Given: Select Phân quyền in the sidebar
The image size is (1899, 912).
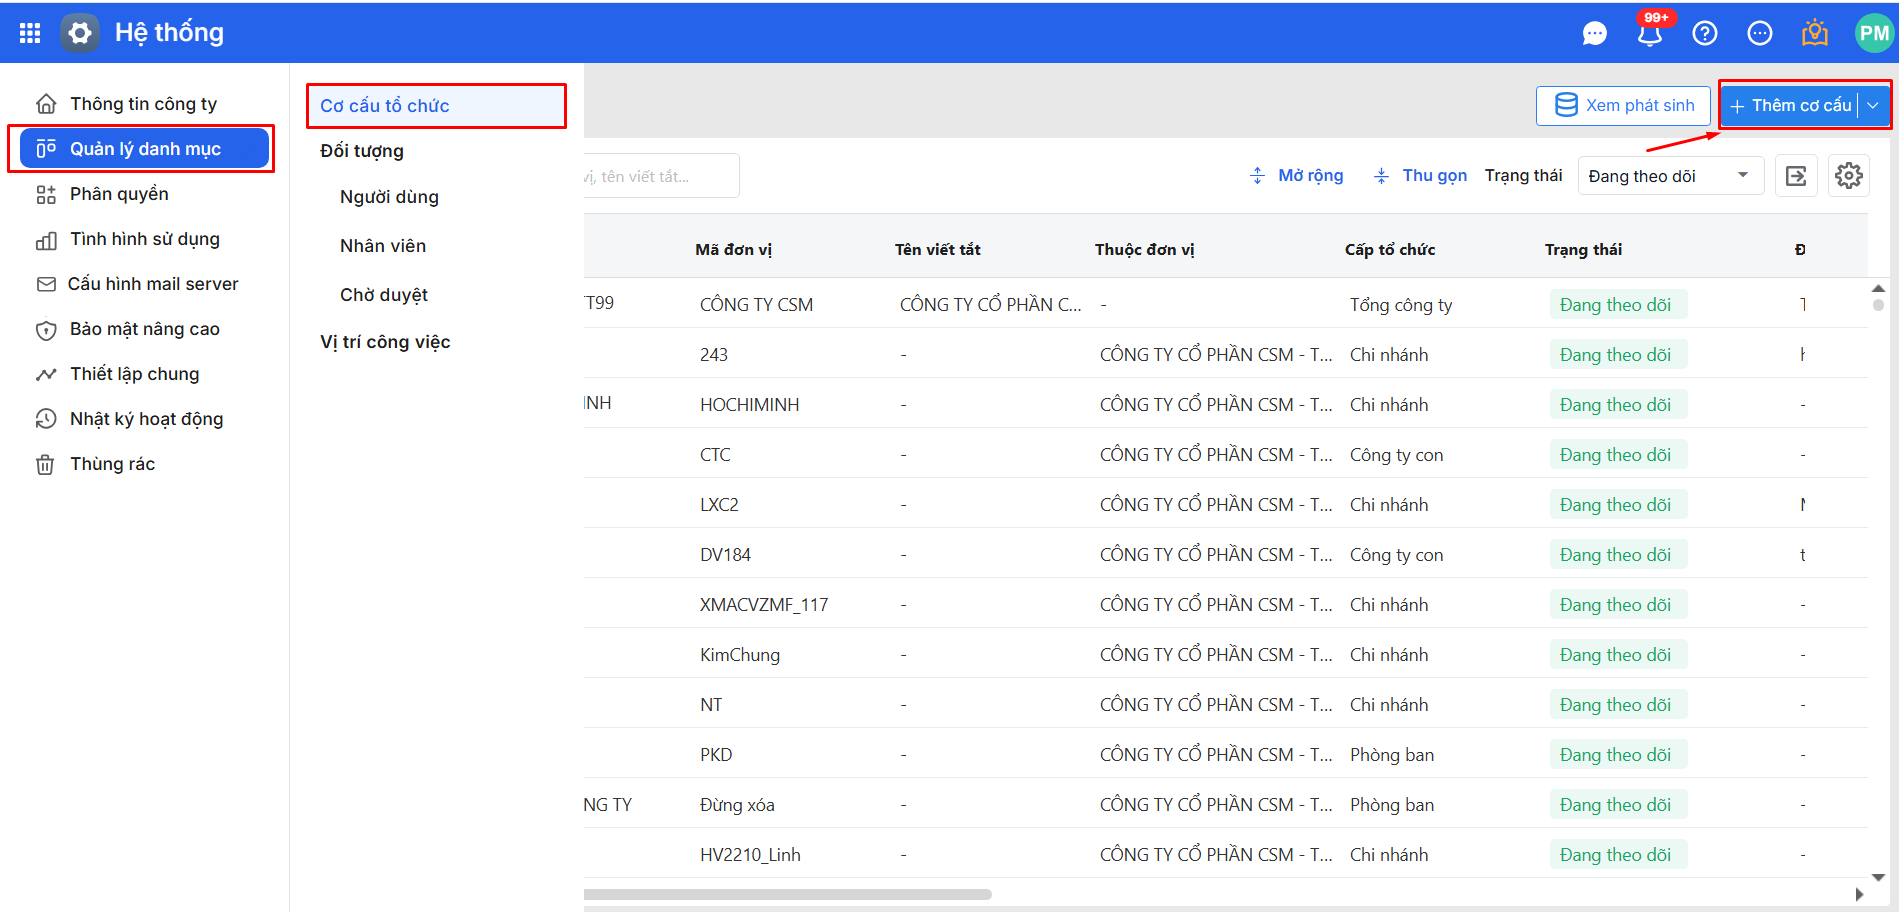Looking at the screenshot, I should (x=119, y=194).
